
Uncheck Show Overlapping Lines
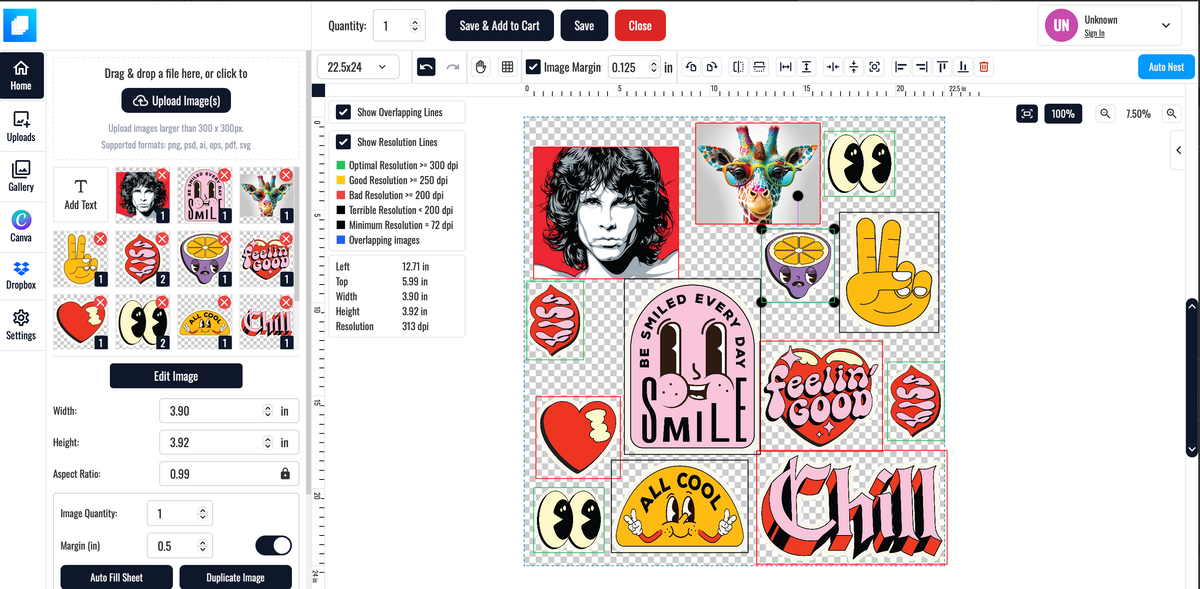343,112
